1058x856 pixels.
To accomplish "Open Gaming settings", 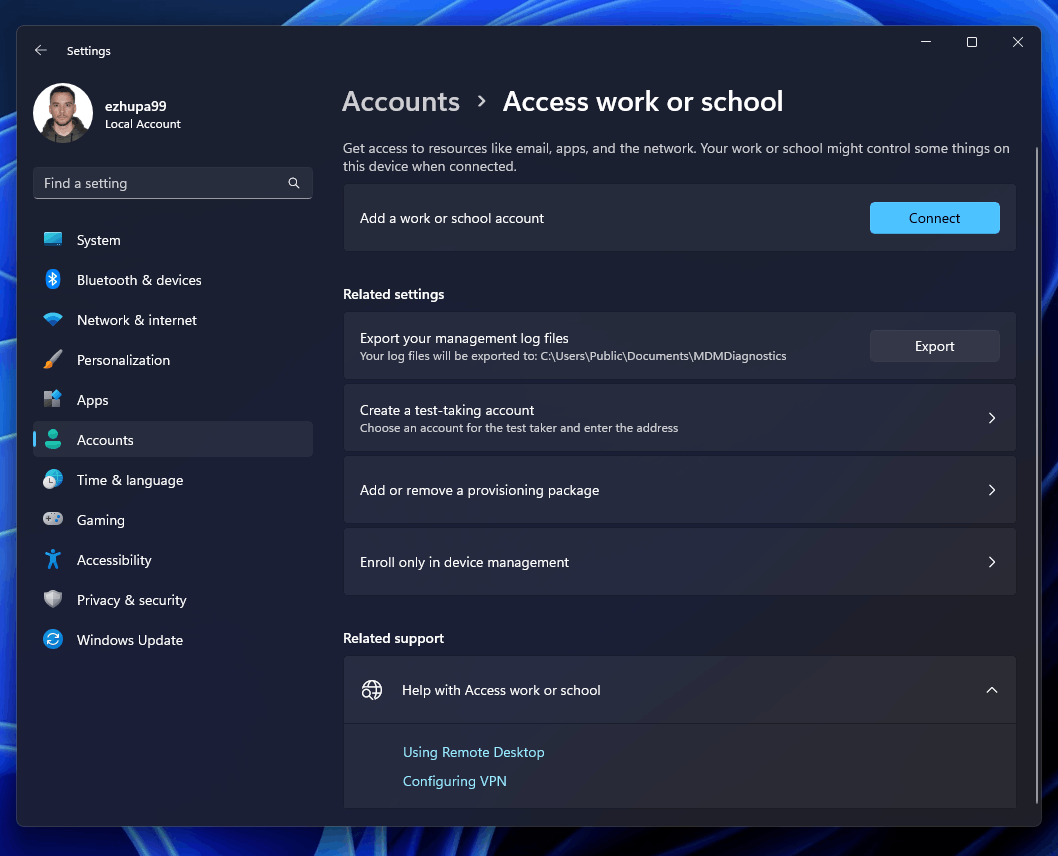I will (x=173, y=520).
